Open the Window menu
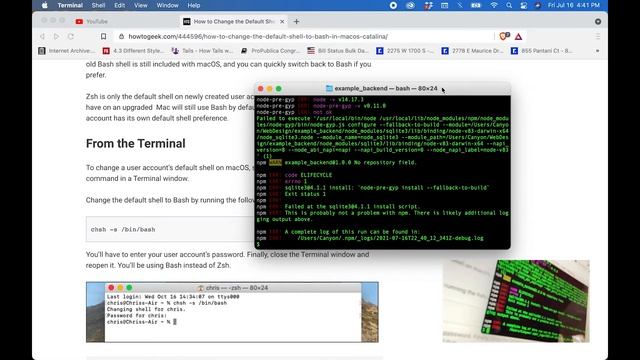 [167, 5]
